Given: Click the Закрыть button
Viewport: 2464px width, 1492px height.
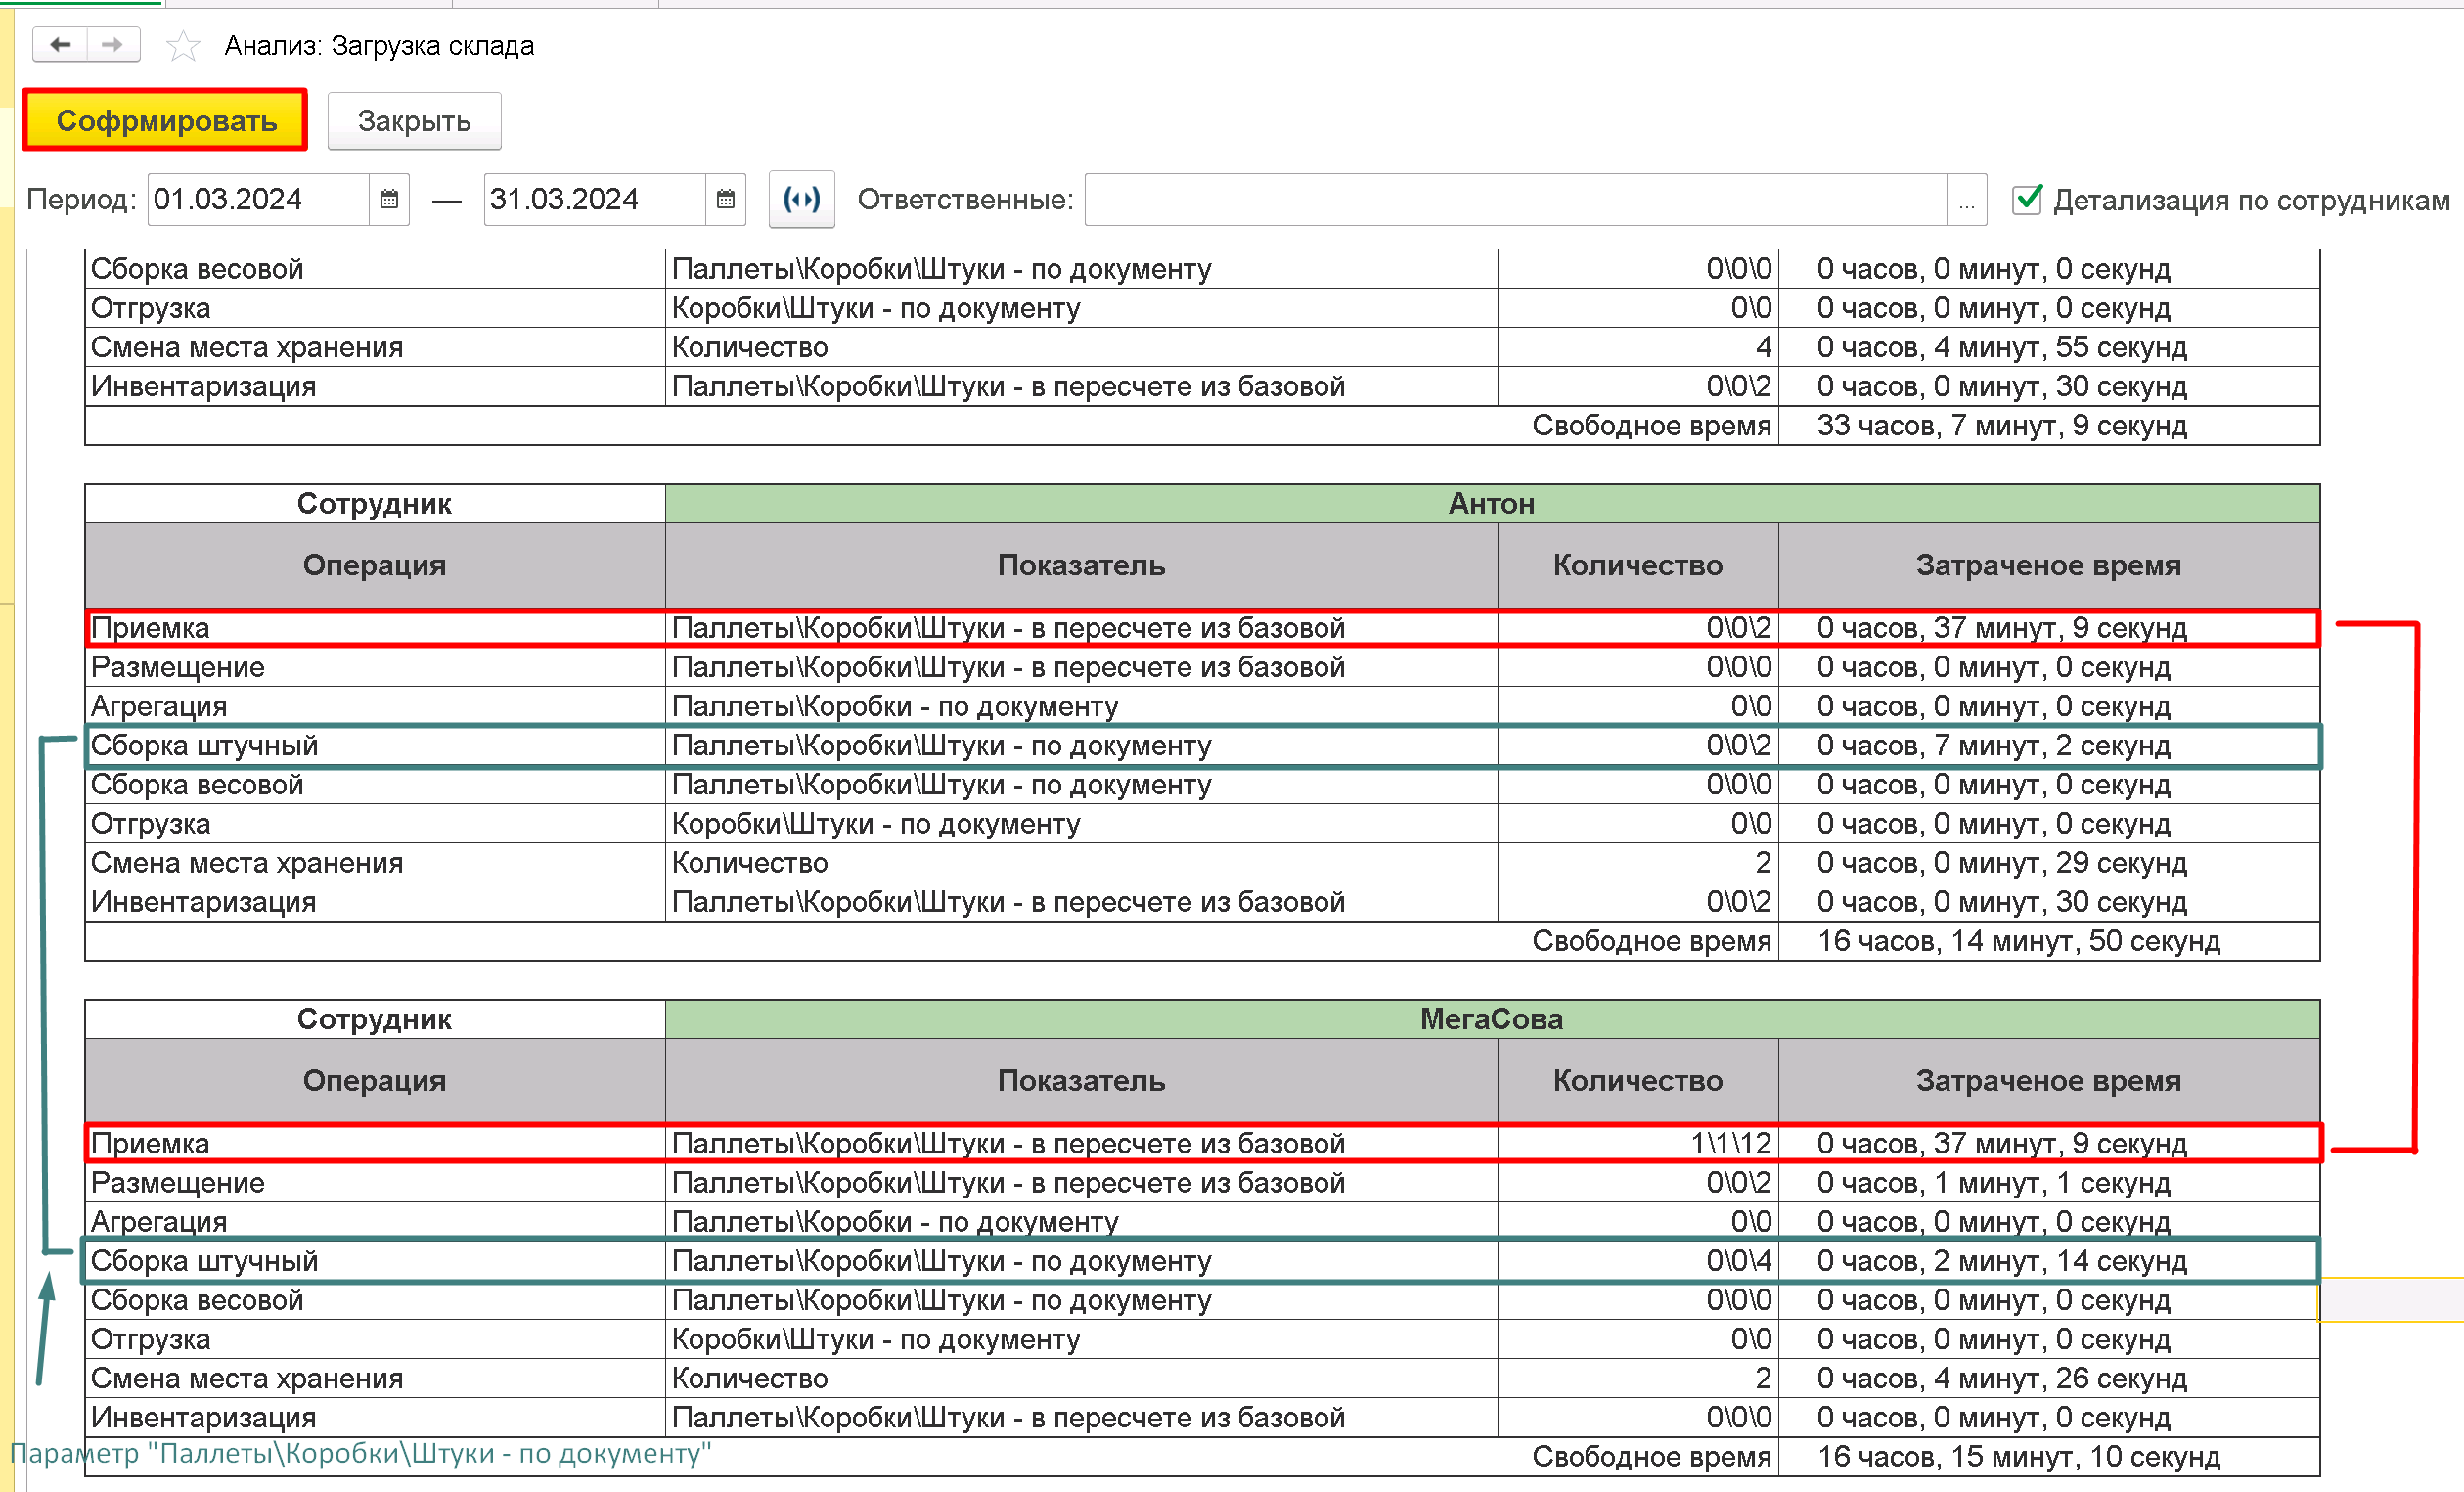Looking at the screenshot, I should click(414, 121).
